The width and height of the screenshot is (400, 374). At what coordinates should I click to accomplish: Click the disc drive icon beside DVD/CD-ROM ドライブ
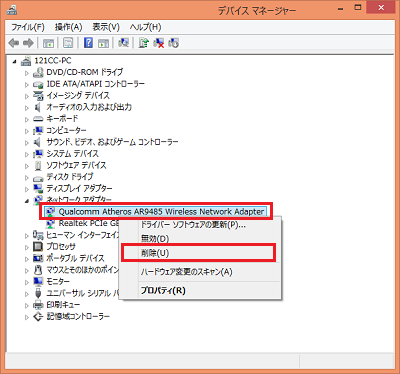click(x=38, y=72)
